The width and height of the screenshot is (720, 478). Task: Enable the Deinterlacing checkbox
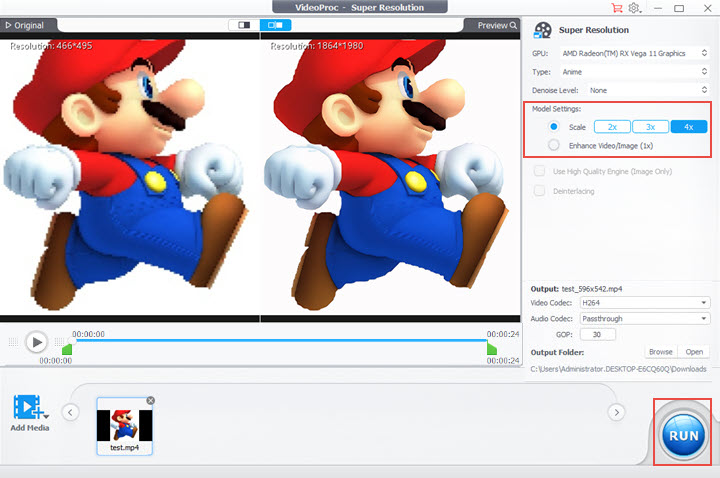540,190
